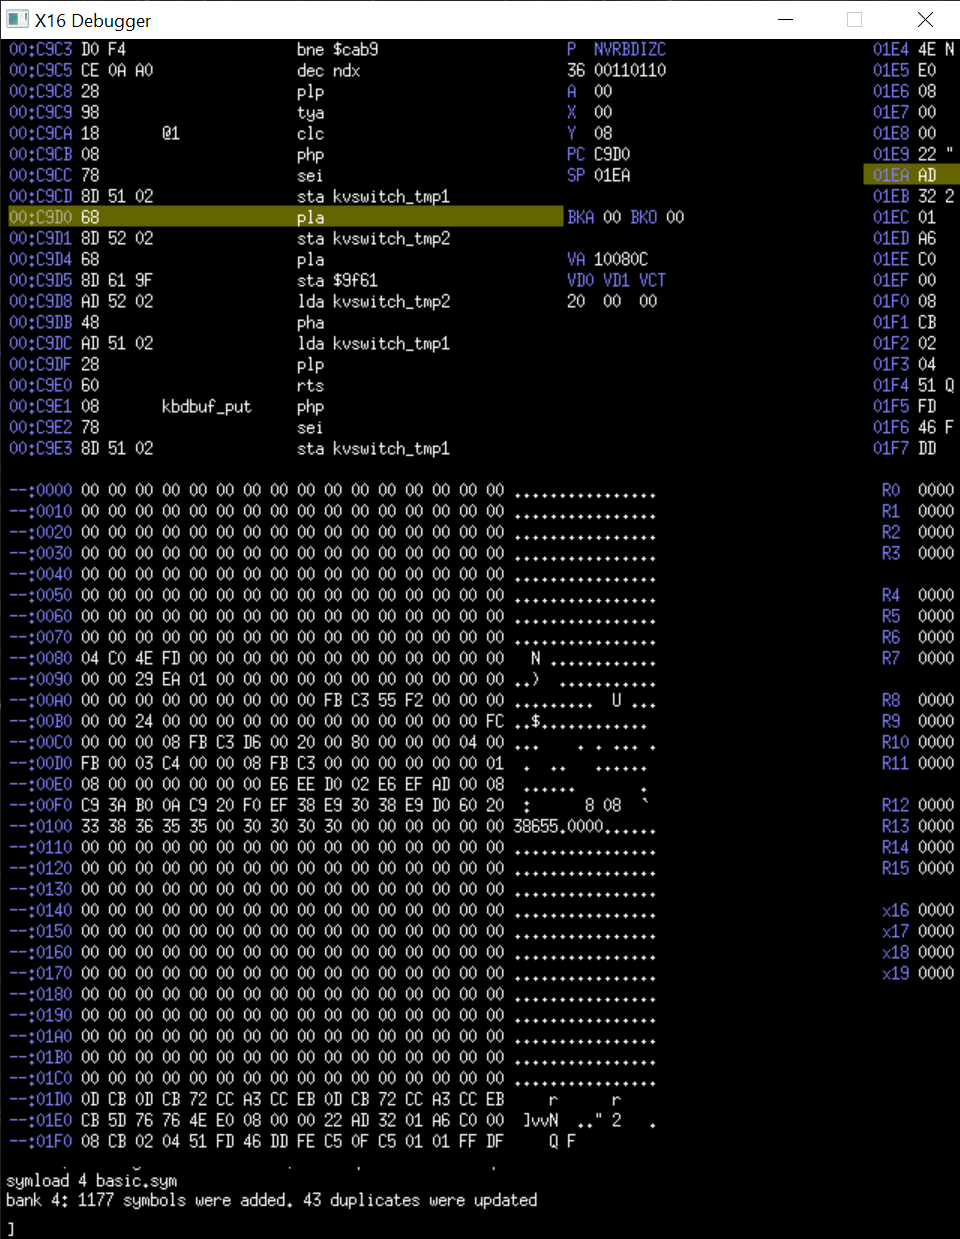Viewport: 960px width, 1239px height.
Task: Click the BKO bank label
Action: pyautogui.click(x=644, y=217)
